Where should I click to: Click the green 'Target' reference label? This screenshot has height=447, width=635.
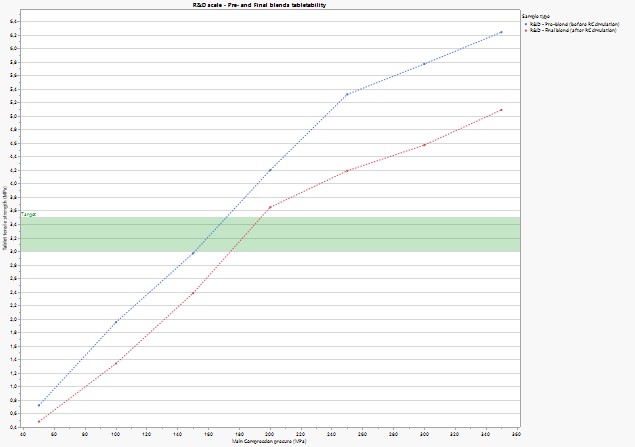pos(28,215)
